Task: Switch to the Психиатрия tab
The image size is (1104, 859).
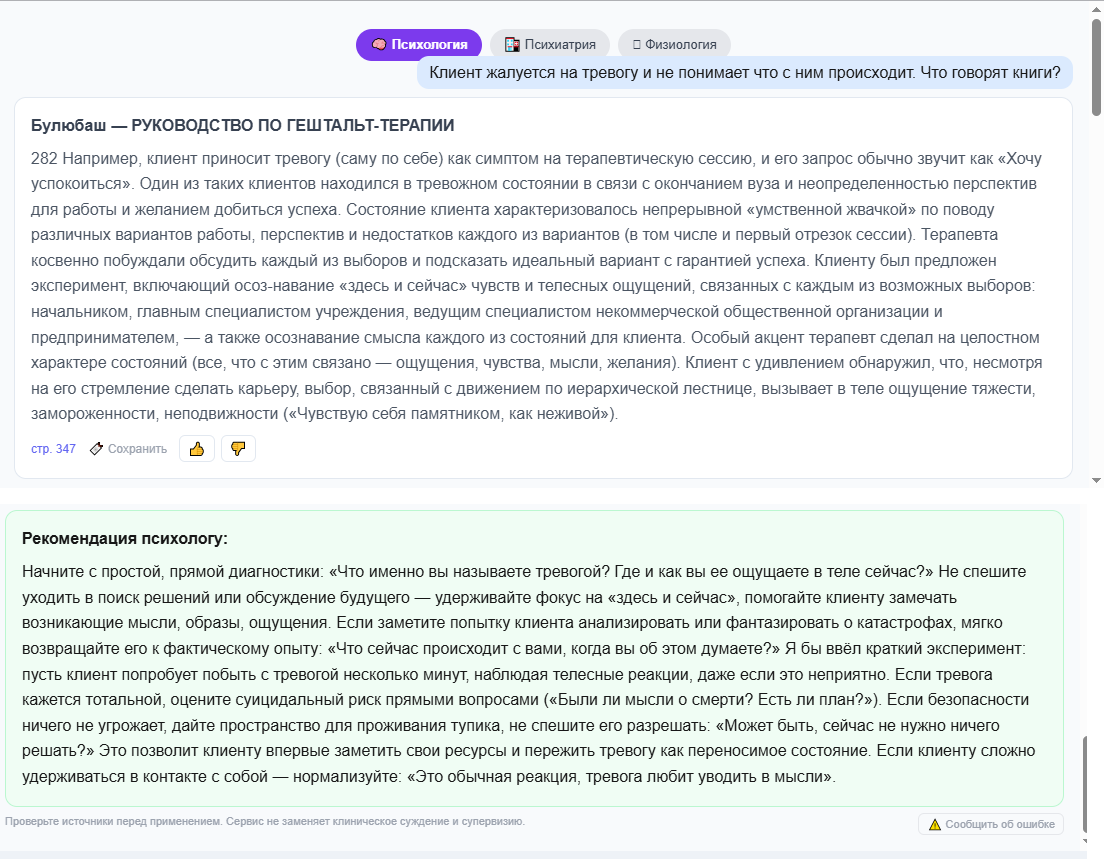Action: pos(550,44)
